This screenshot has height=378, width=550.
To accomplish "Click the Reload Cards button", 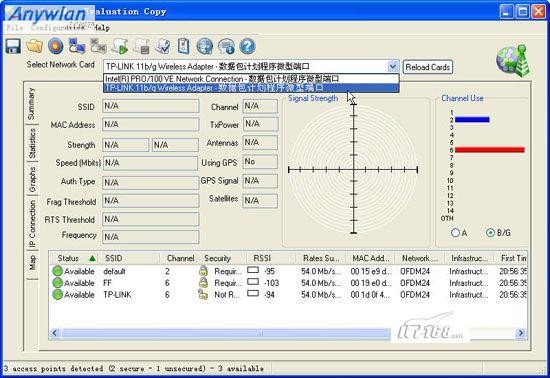I will (428, 67).
